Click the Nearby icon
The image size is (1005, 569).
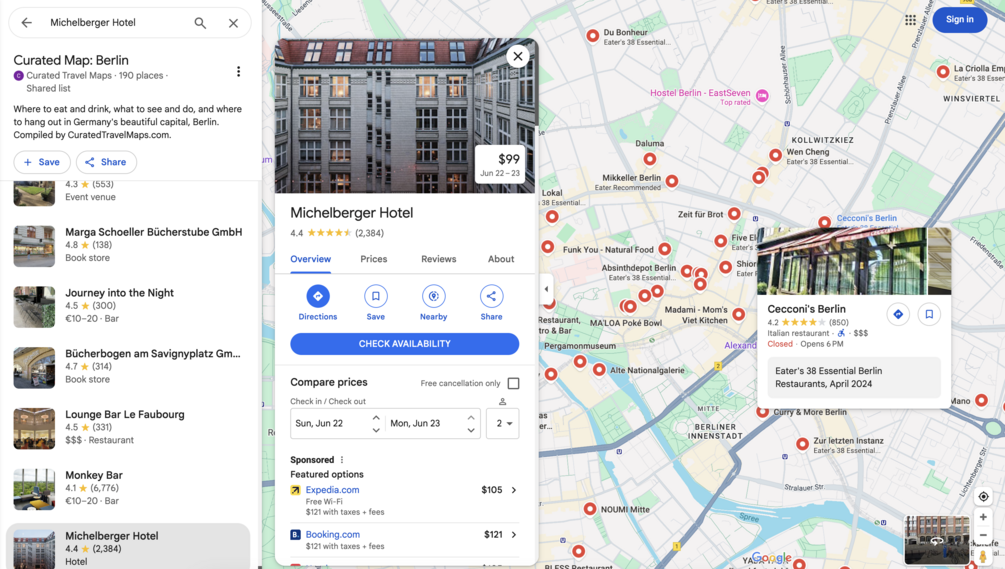pyautogui.click(x=433, y=296)
